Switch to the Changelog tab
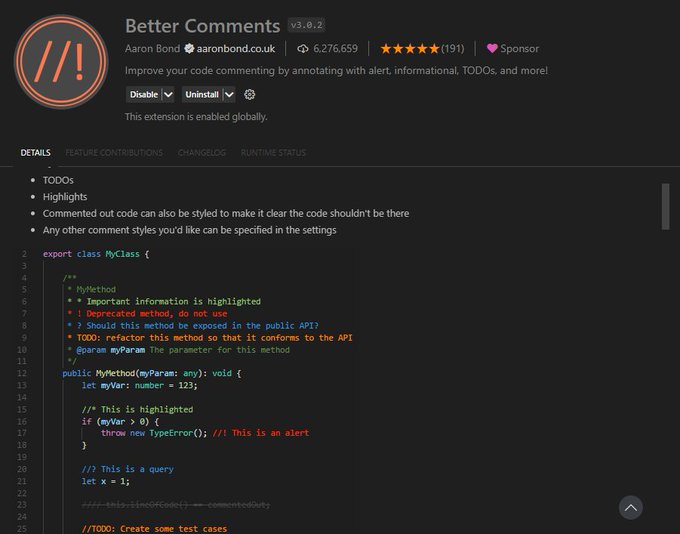Image resolution: width=680 pixels, height=534 pixels. point(202,153)
